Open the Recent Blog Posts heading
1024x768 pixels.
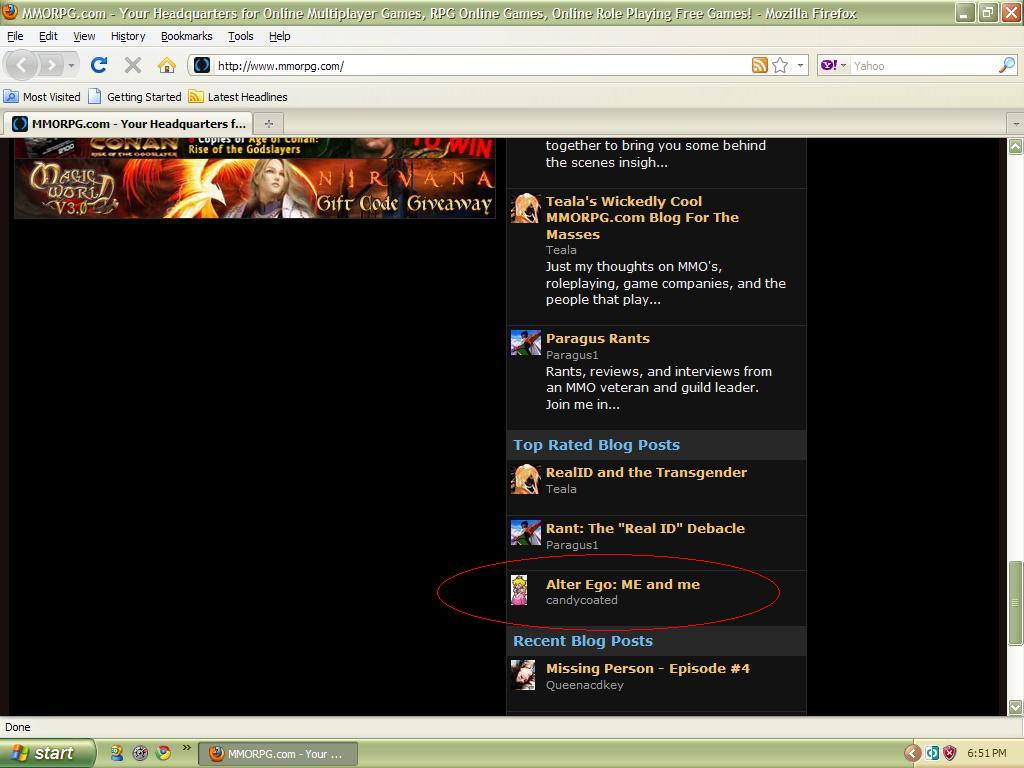[x=583, y=641]
